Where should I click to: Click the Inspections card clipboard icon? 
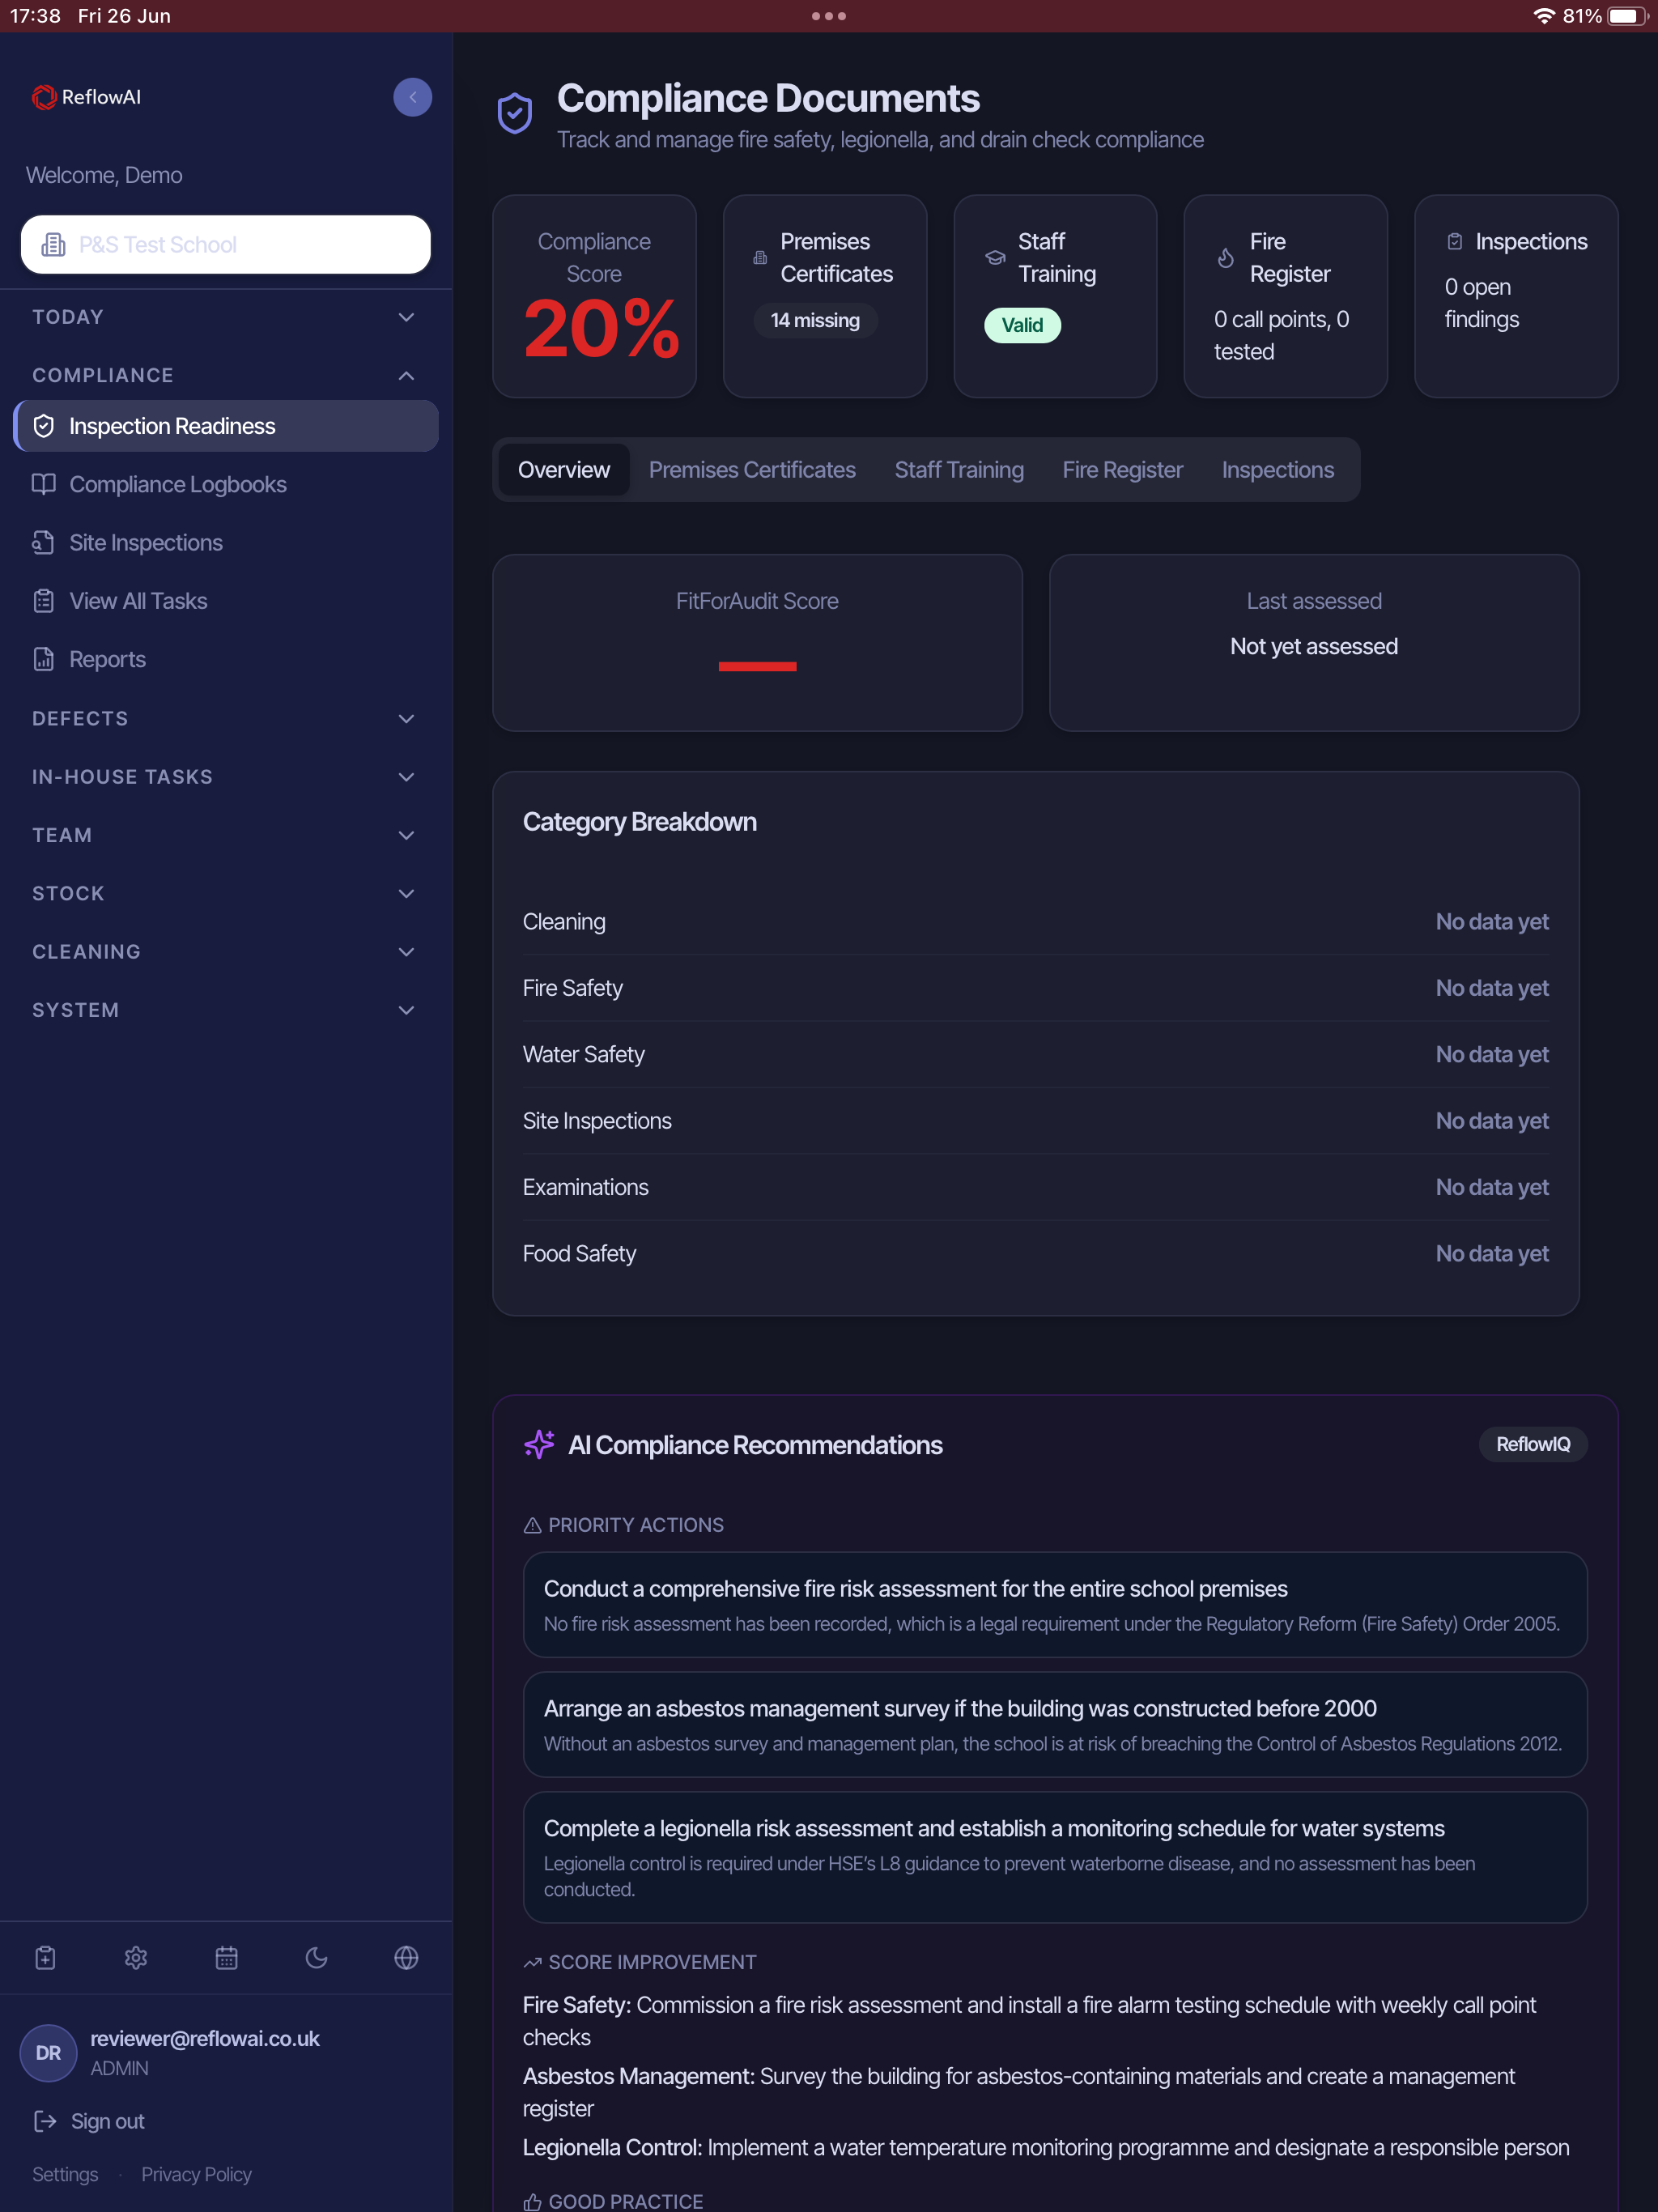1455,241
